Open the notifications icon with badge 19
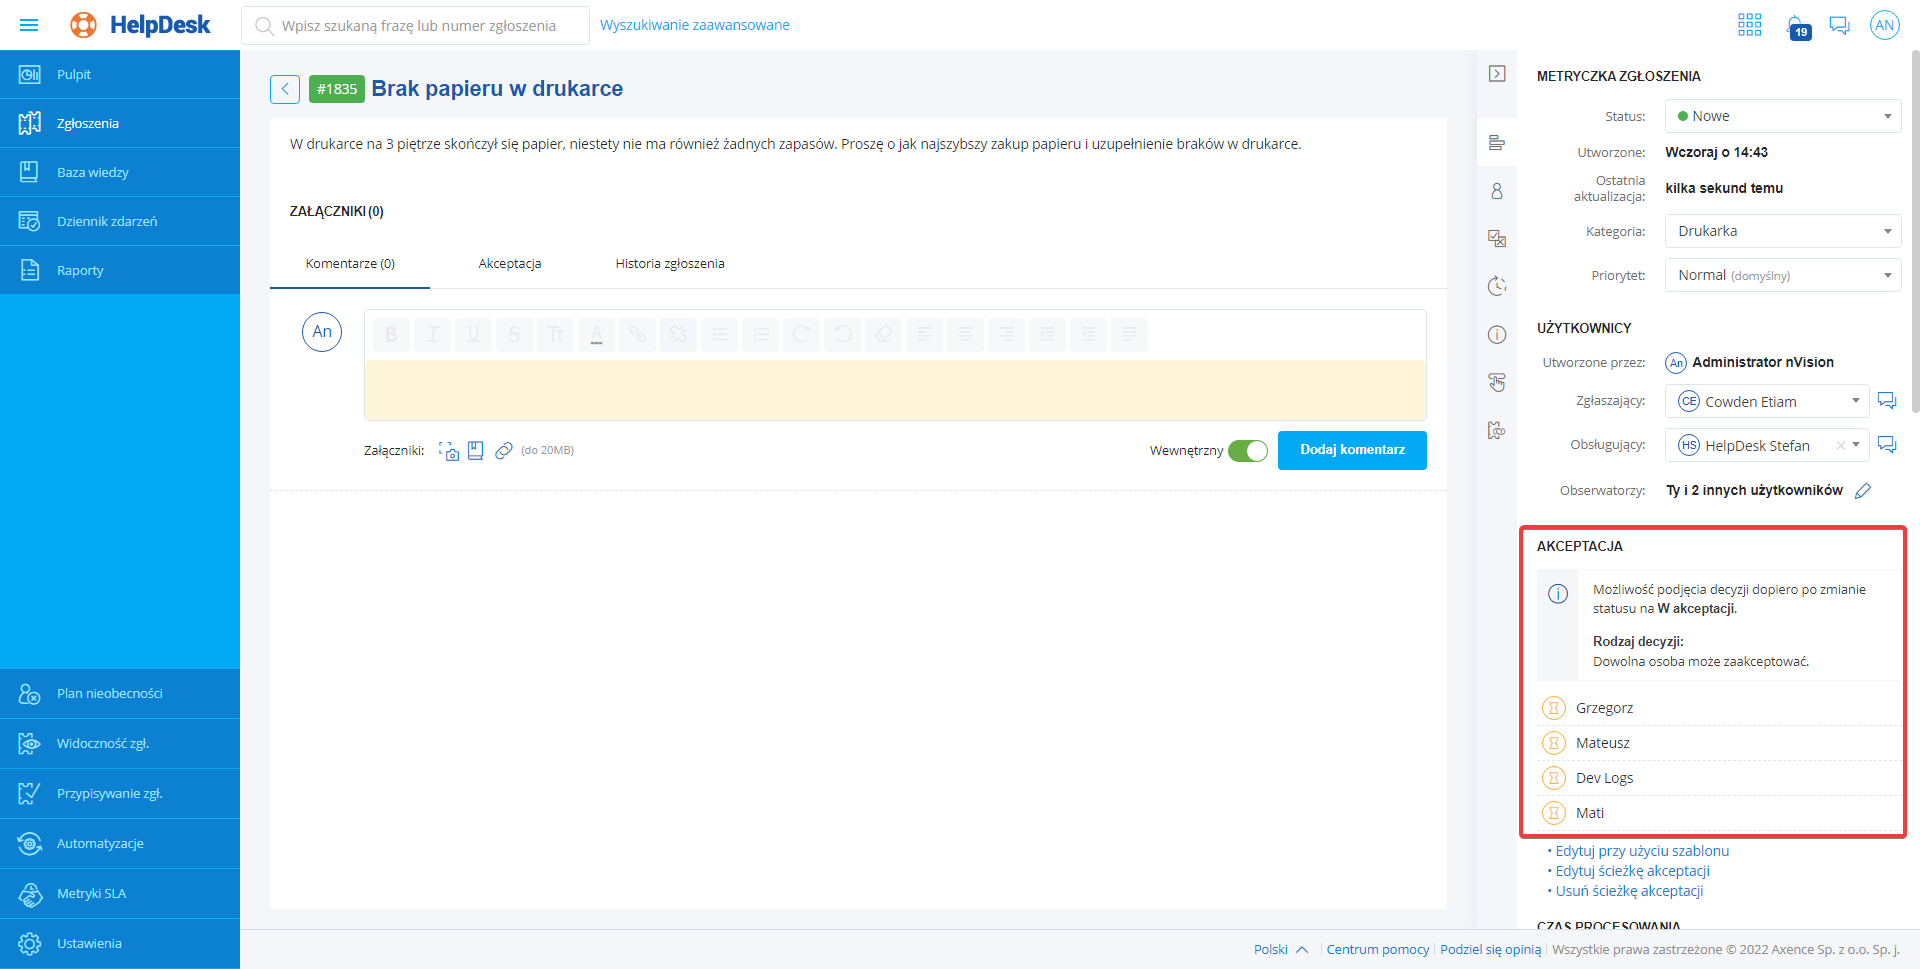 click(1797, 26)
